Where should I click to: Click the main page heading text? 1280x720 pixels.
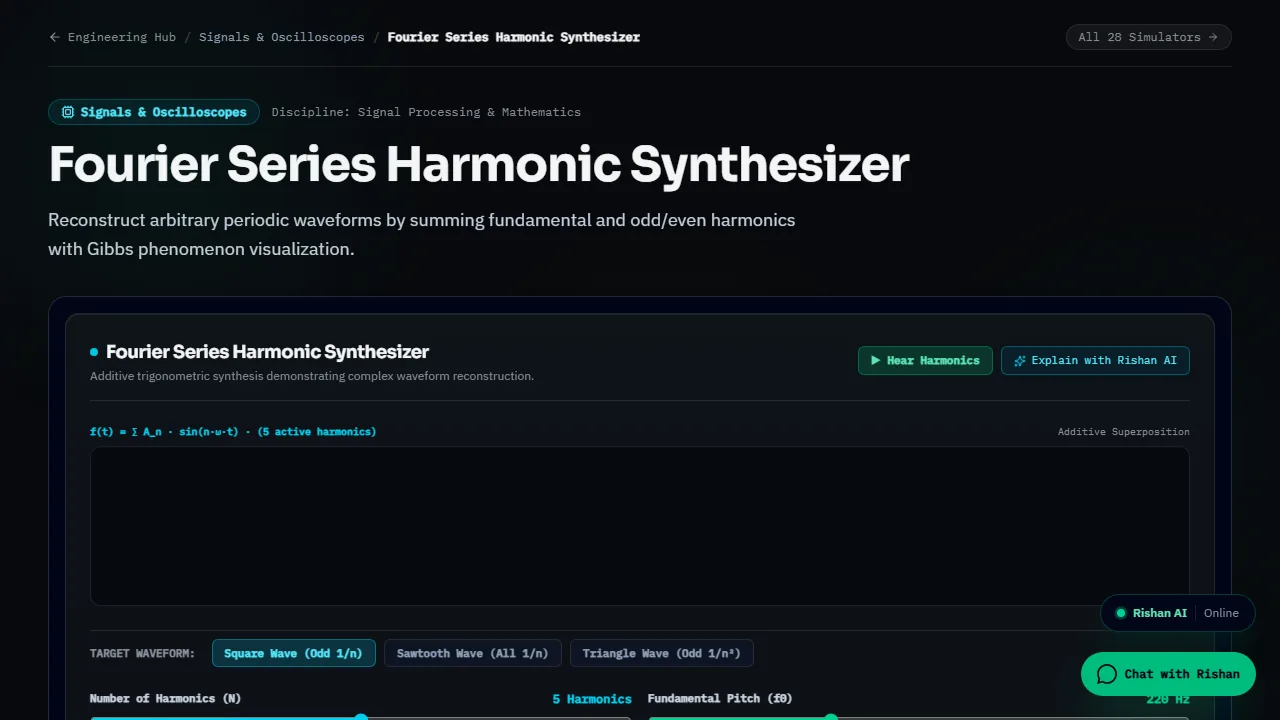pos(479,165)
